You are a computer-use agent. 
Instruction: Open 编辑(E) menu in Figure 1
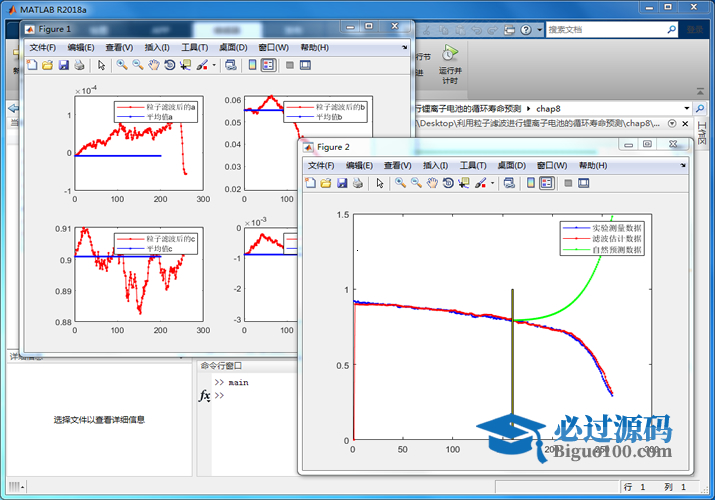tap(81, 47)
